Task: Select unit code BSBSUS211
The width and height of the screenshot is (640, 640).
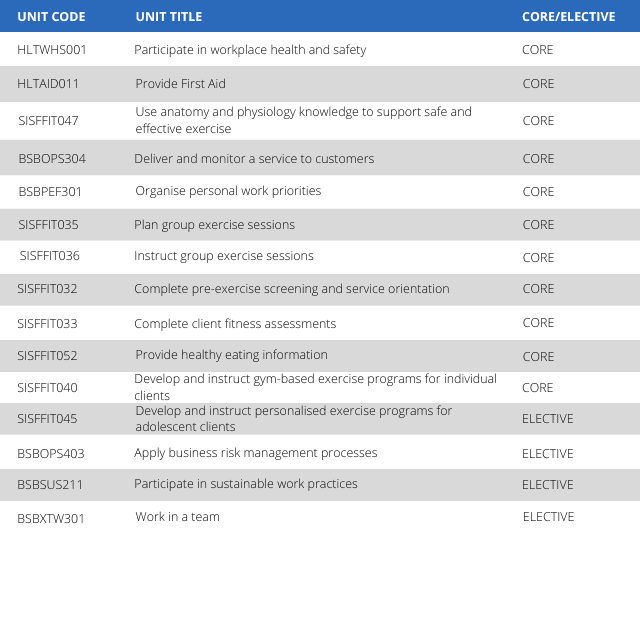Action: pyautogui.click(x=50, y=485)
